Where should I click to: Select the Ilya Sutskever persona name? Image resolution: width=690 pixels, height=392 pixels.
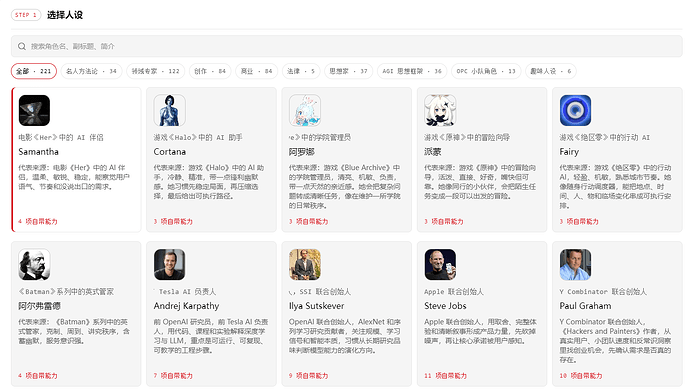click(316, 306)
